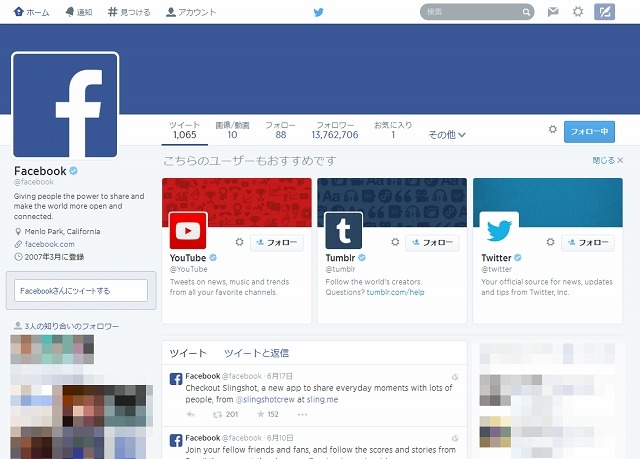Click the Facebook avatar on 6月17日 tweet

[x=176, y=379]
